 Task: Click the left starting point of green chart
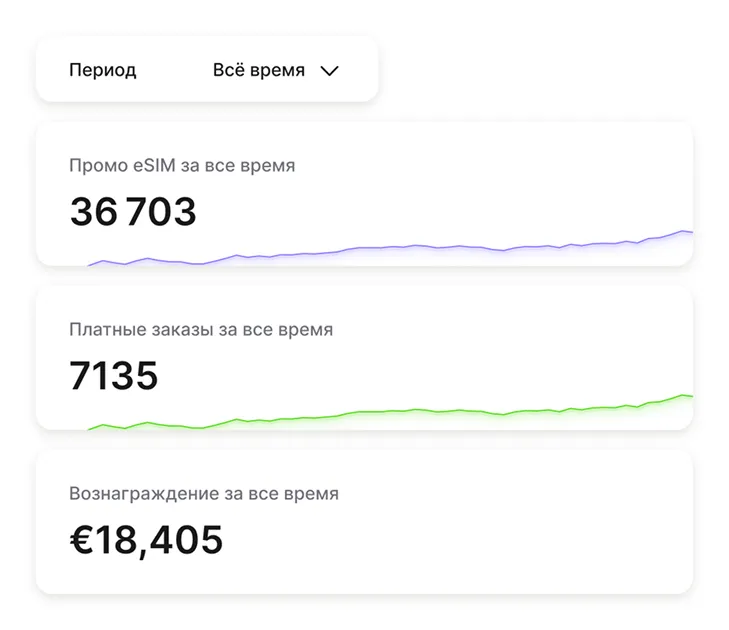coord(90,429)
